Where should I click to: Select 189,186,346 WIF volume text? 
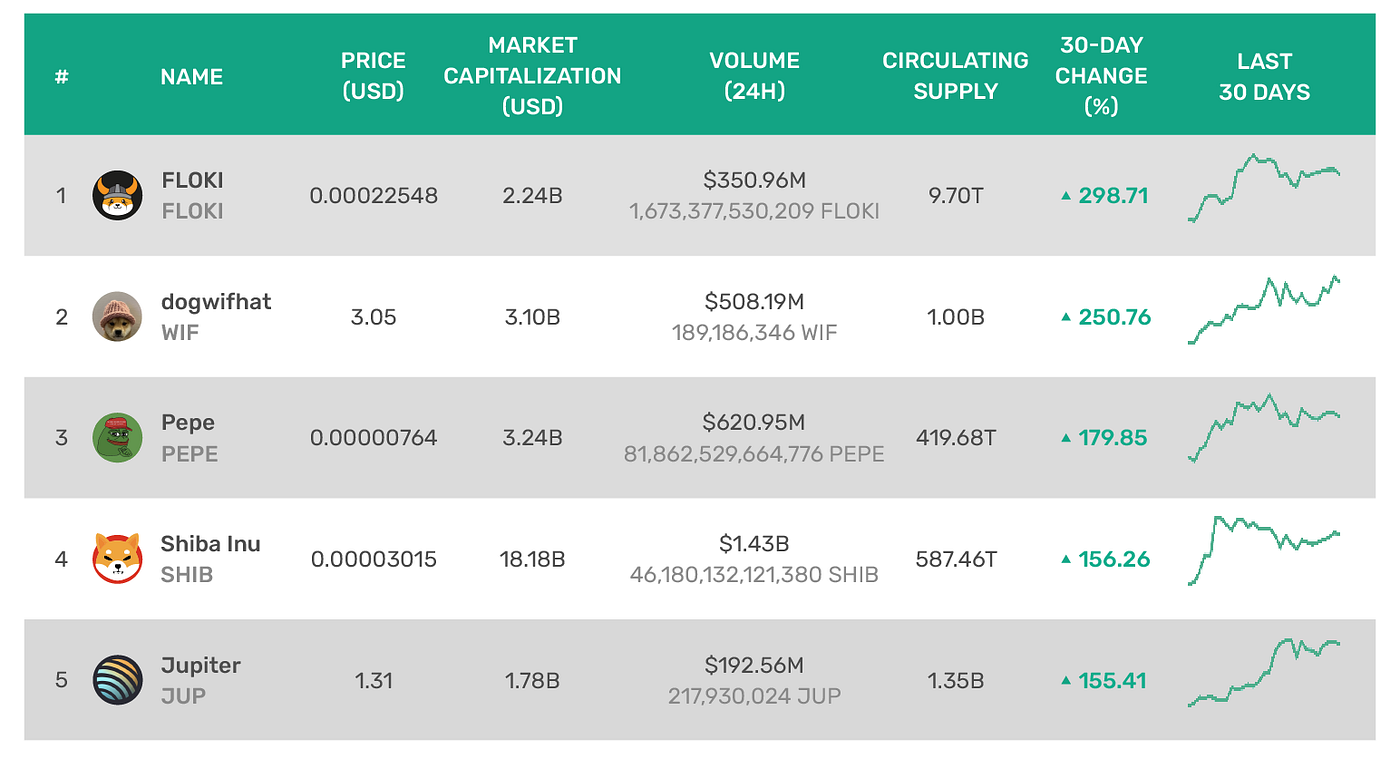(x=754, y=332)
